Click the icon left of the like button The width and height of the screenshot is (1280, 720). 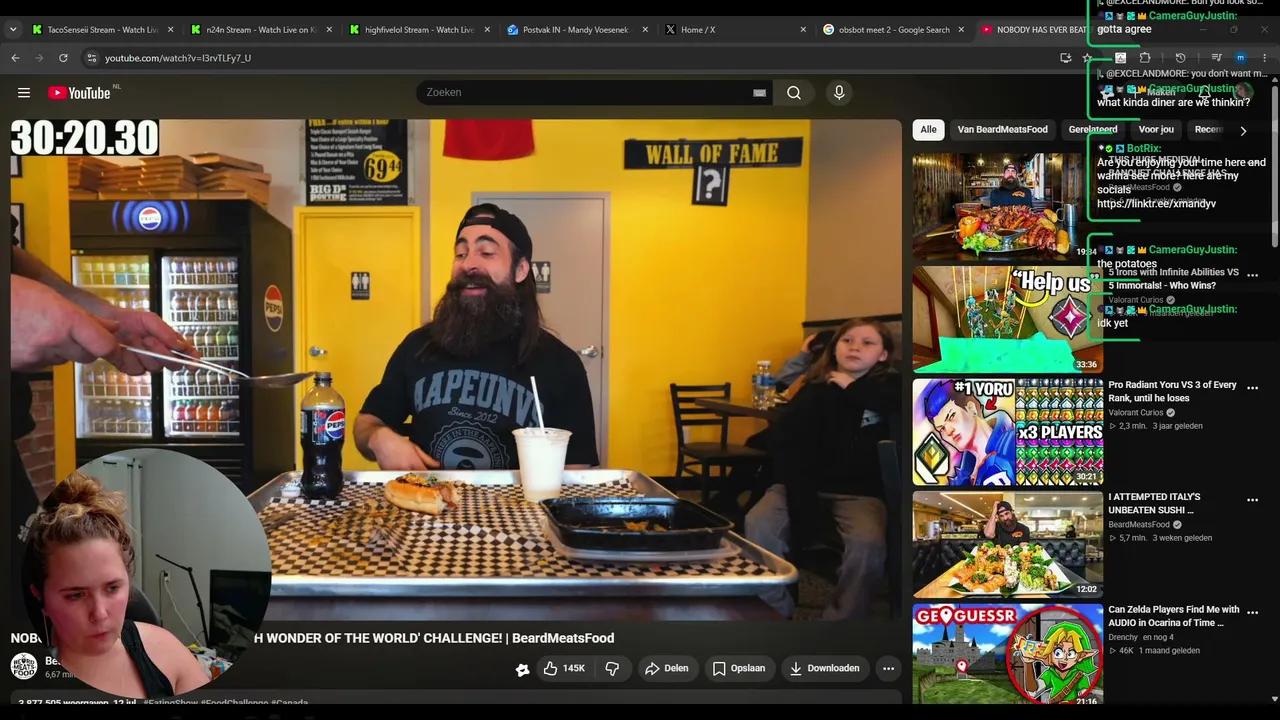pyautogui.click(x=522, y=669)
